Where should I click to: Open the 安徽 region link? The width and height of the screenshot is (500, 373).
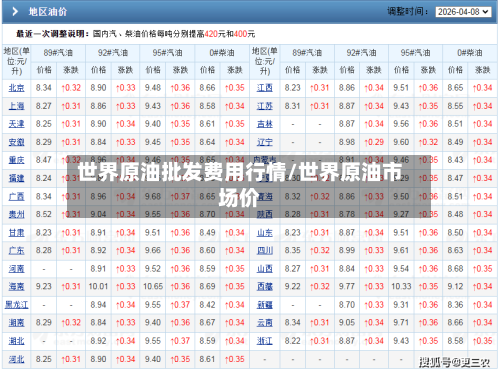point(16,142)
